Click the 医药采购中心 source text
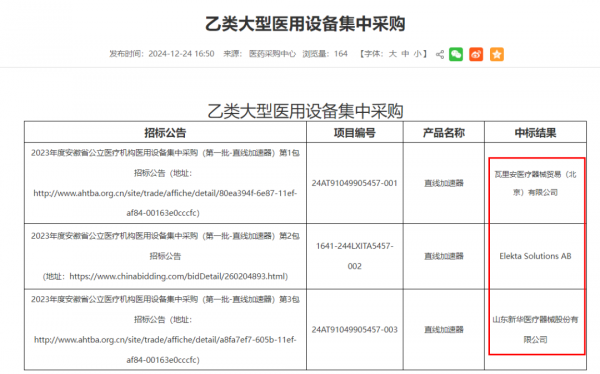The height and width of the screenshot is (374, 600). point(272,54)
